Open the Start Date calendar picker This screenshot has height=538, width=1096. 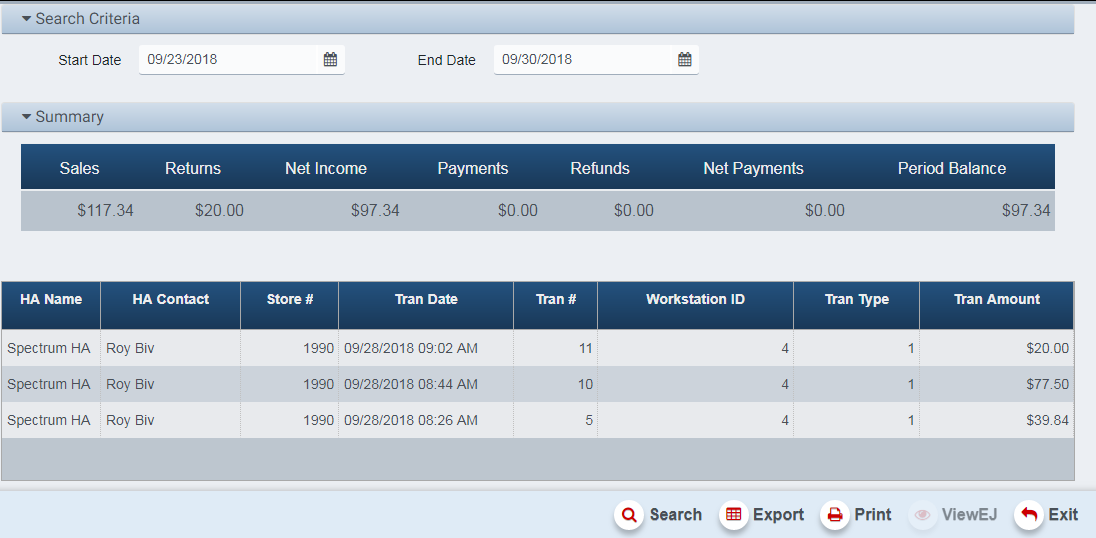(330, 60)
